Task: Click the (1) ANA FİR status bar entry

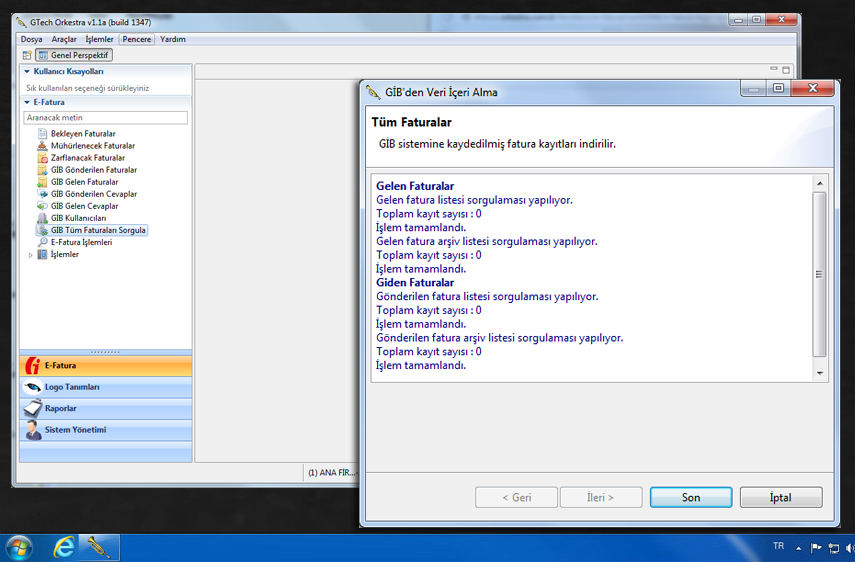Action: pos(332,473)
